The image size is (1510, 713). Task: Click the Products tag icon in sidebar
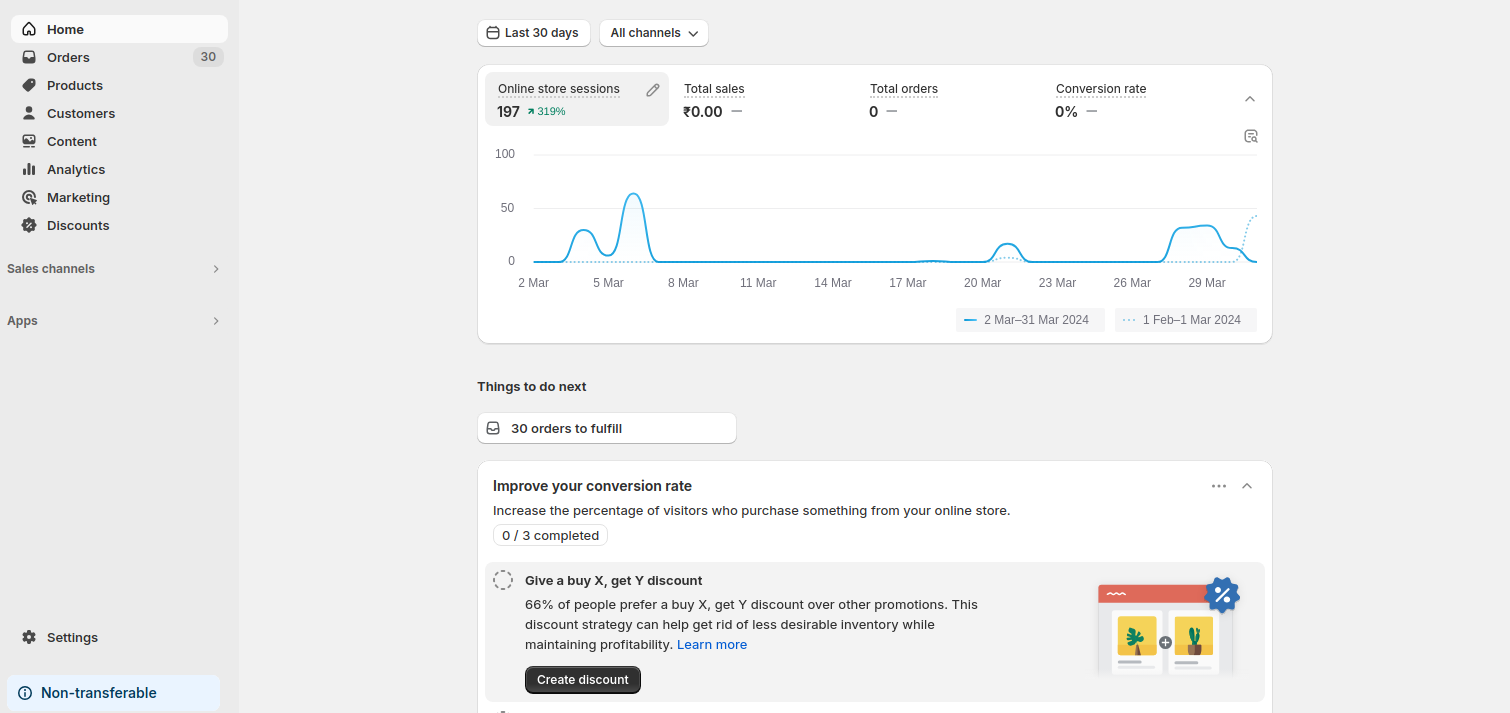coord(29,86)
